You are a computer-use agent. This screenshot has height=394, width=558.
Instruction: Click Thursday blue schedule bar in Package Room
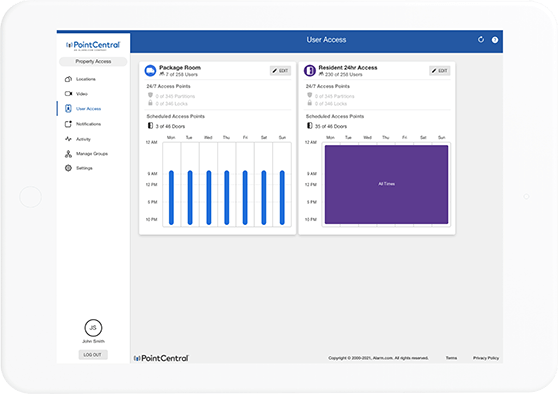[227, 198]
